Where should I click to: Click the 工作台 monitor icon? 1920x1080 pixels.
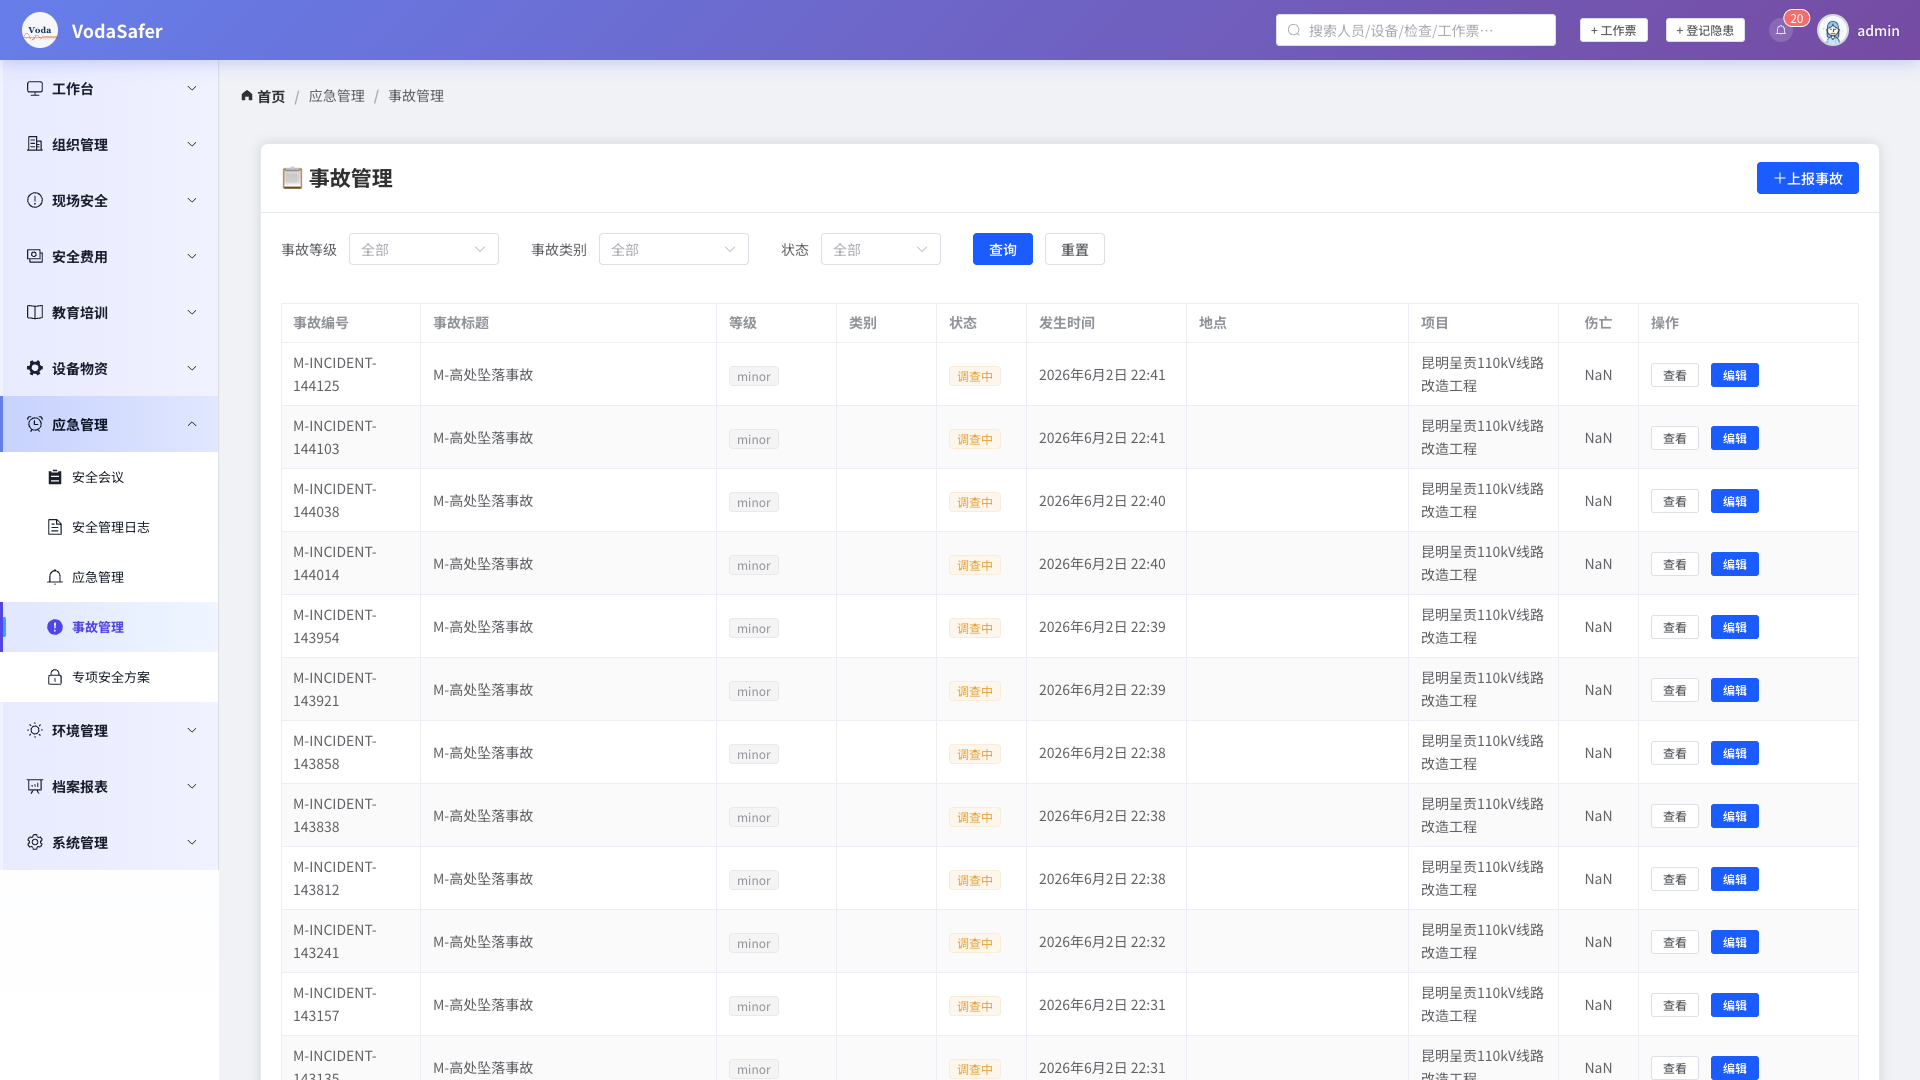(35, 89)
